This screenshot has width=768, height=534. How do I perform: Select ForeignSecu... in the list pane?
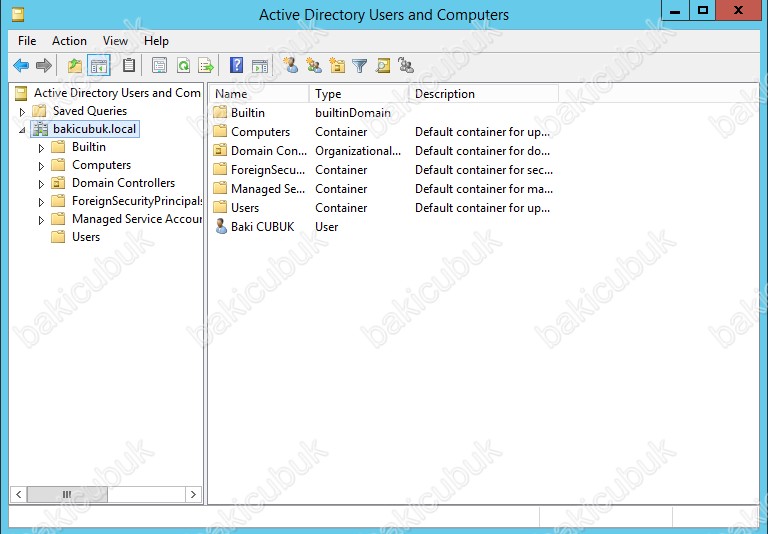267,170
